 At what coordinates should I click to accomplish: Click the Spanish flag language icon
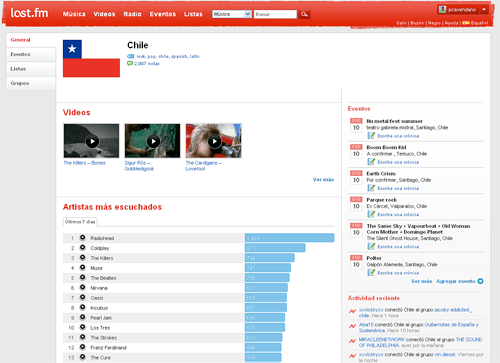coord(466,23)
